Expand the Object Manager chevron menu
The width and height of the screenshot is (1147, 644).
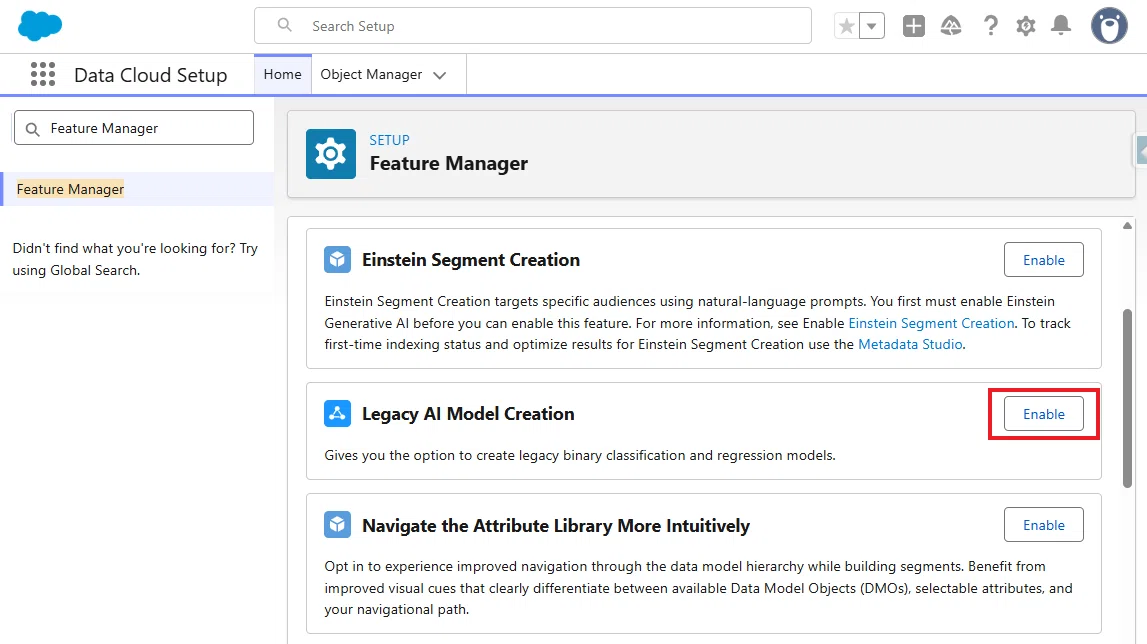pyautogui.click(x=440, y=75)
